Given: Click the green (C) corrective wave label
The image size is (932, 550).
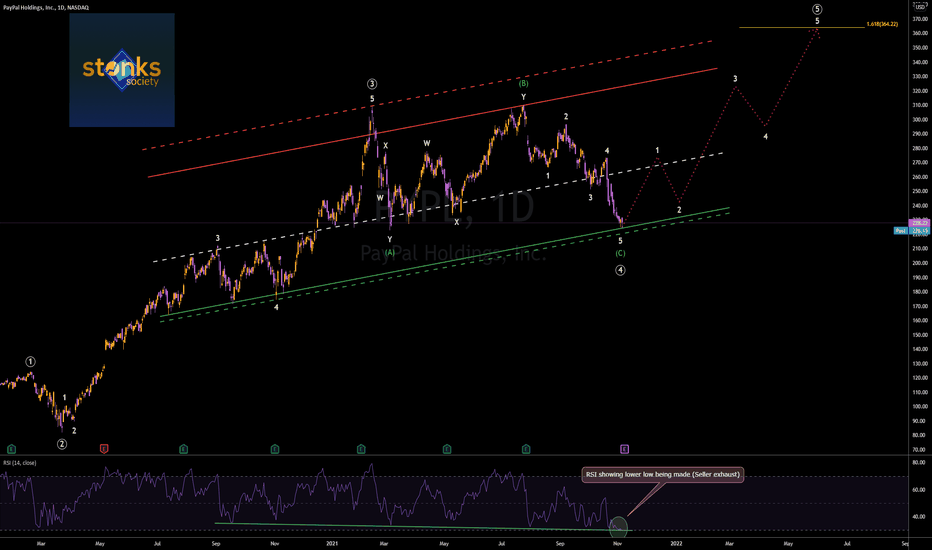Looking at the screenshot, I should [620, 253].
